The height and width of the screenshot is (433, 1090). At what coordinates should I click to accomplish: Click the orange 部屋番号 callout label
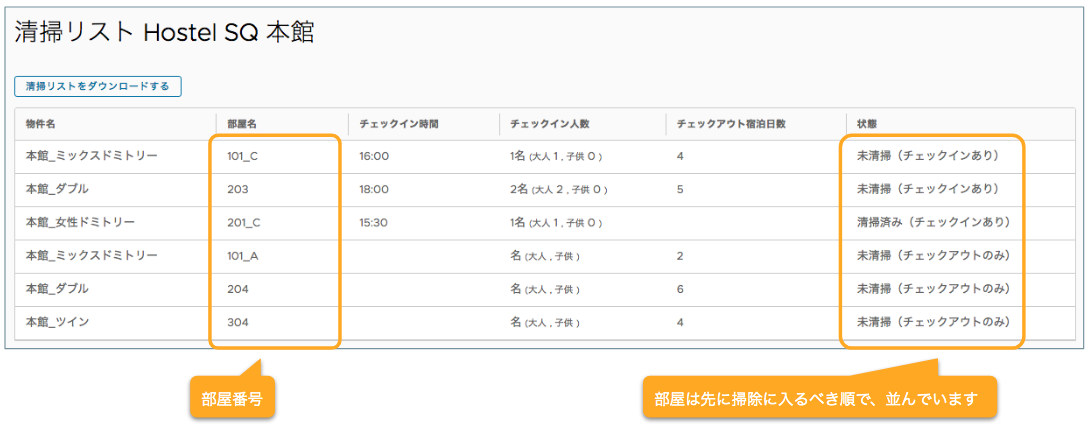[232, 398]
